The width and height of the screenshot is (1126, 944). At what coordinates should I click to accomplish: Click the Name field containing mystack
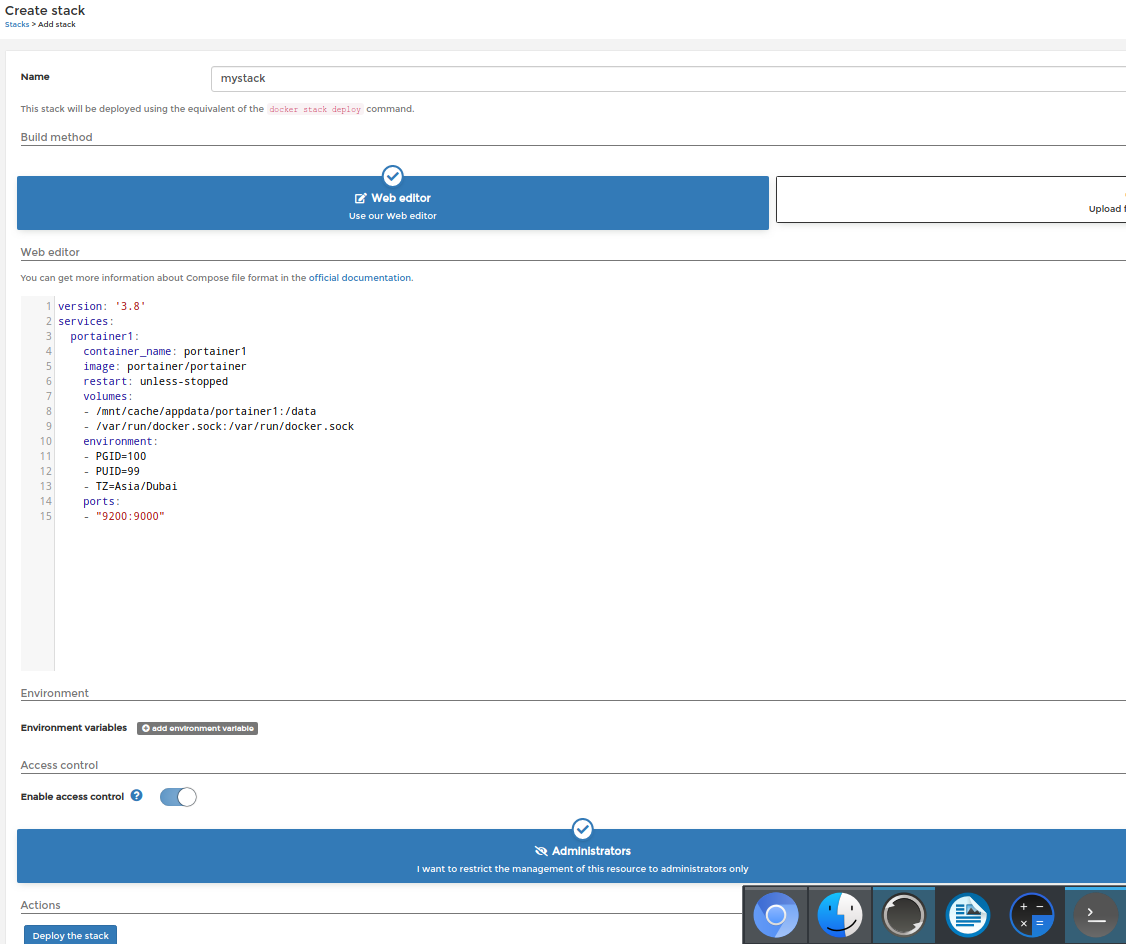coord(500,78)
